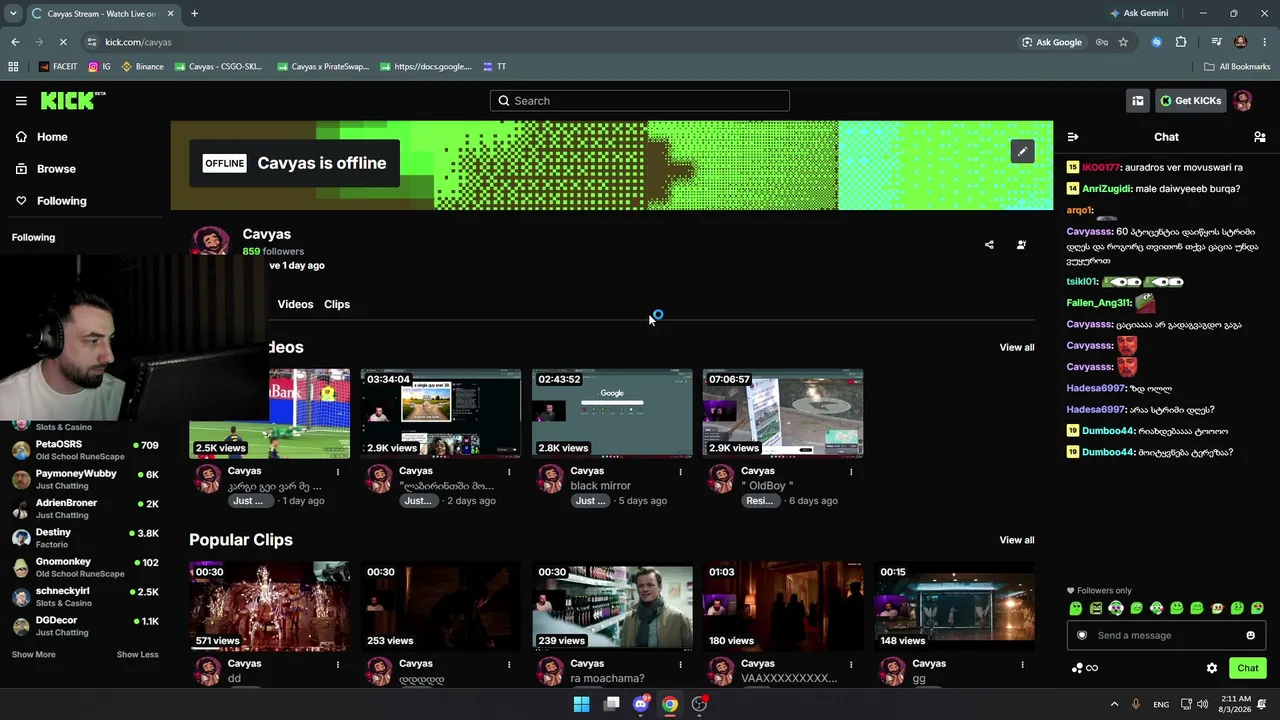Open Discord from the taskbar
The image size is (1280, 720).
(641, 704)
